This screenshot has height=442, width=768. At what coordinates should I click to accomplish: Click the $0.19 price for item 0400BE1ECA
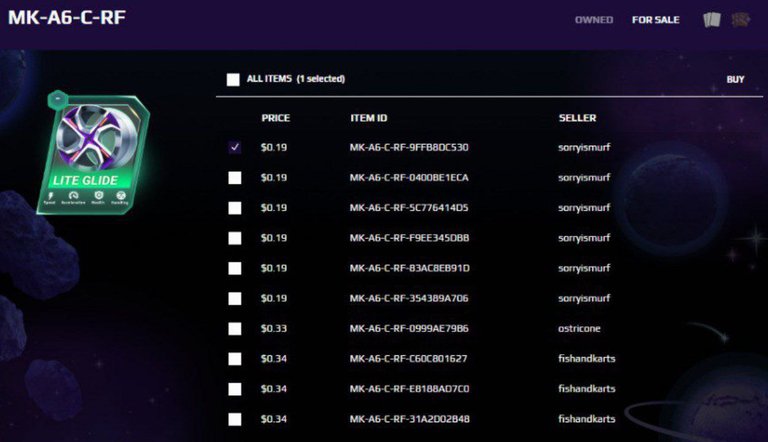pos(274,177)
